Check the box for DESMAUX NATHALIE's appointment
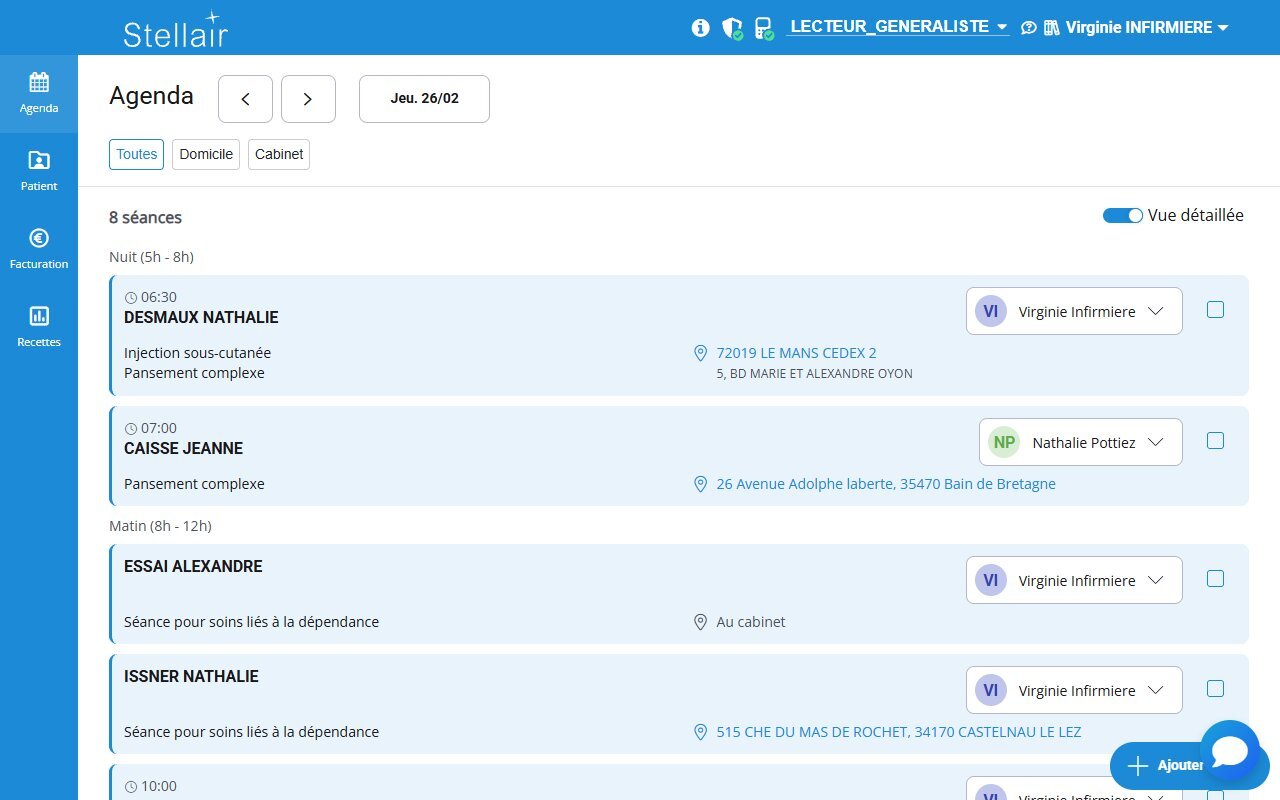 (x=1215, y=310)
